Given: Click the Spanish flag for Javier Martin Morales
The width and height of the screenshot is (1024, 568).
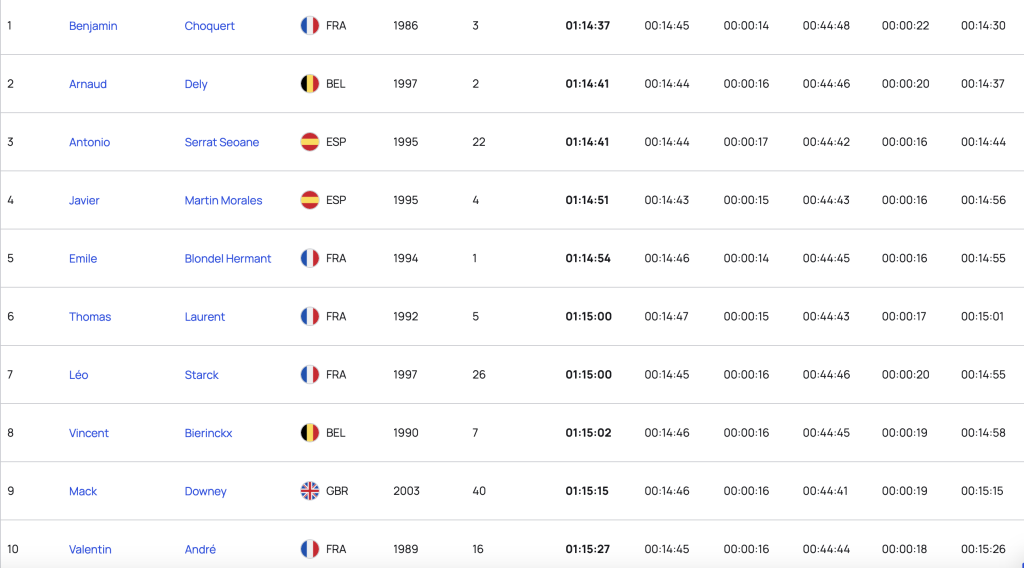Looking at the screenshot, I should click(310, 200).
